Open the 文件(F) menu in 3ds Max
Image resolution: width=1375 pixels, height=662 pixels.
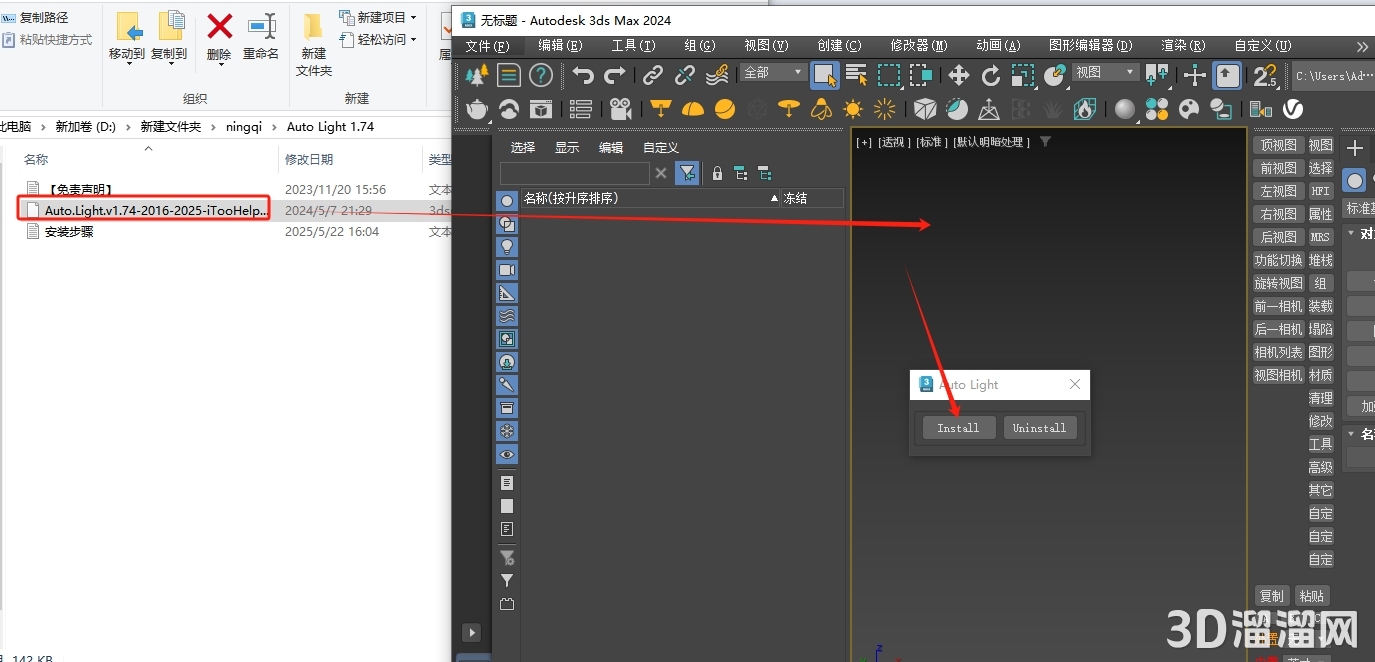tap(488, 46)
